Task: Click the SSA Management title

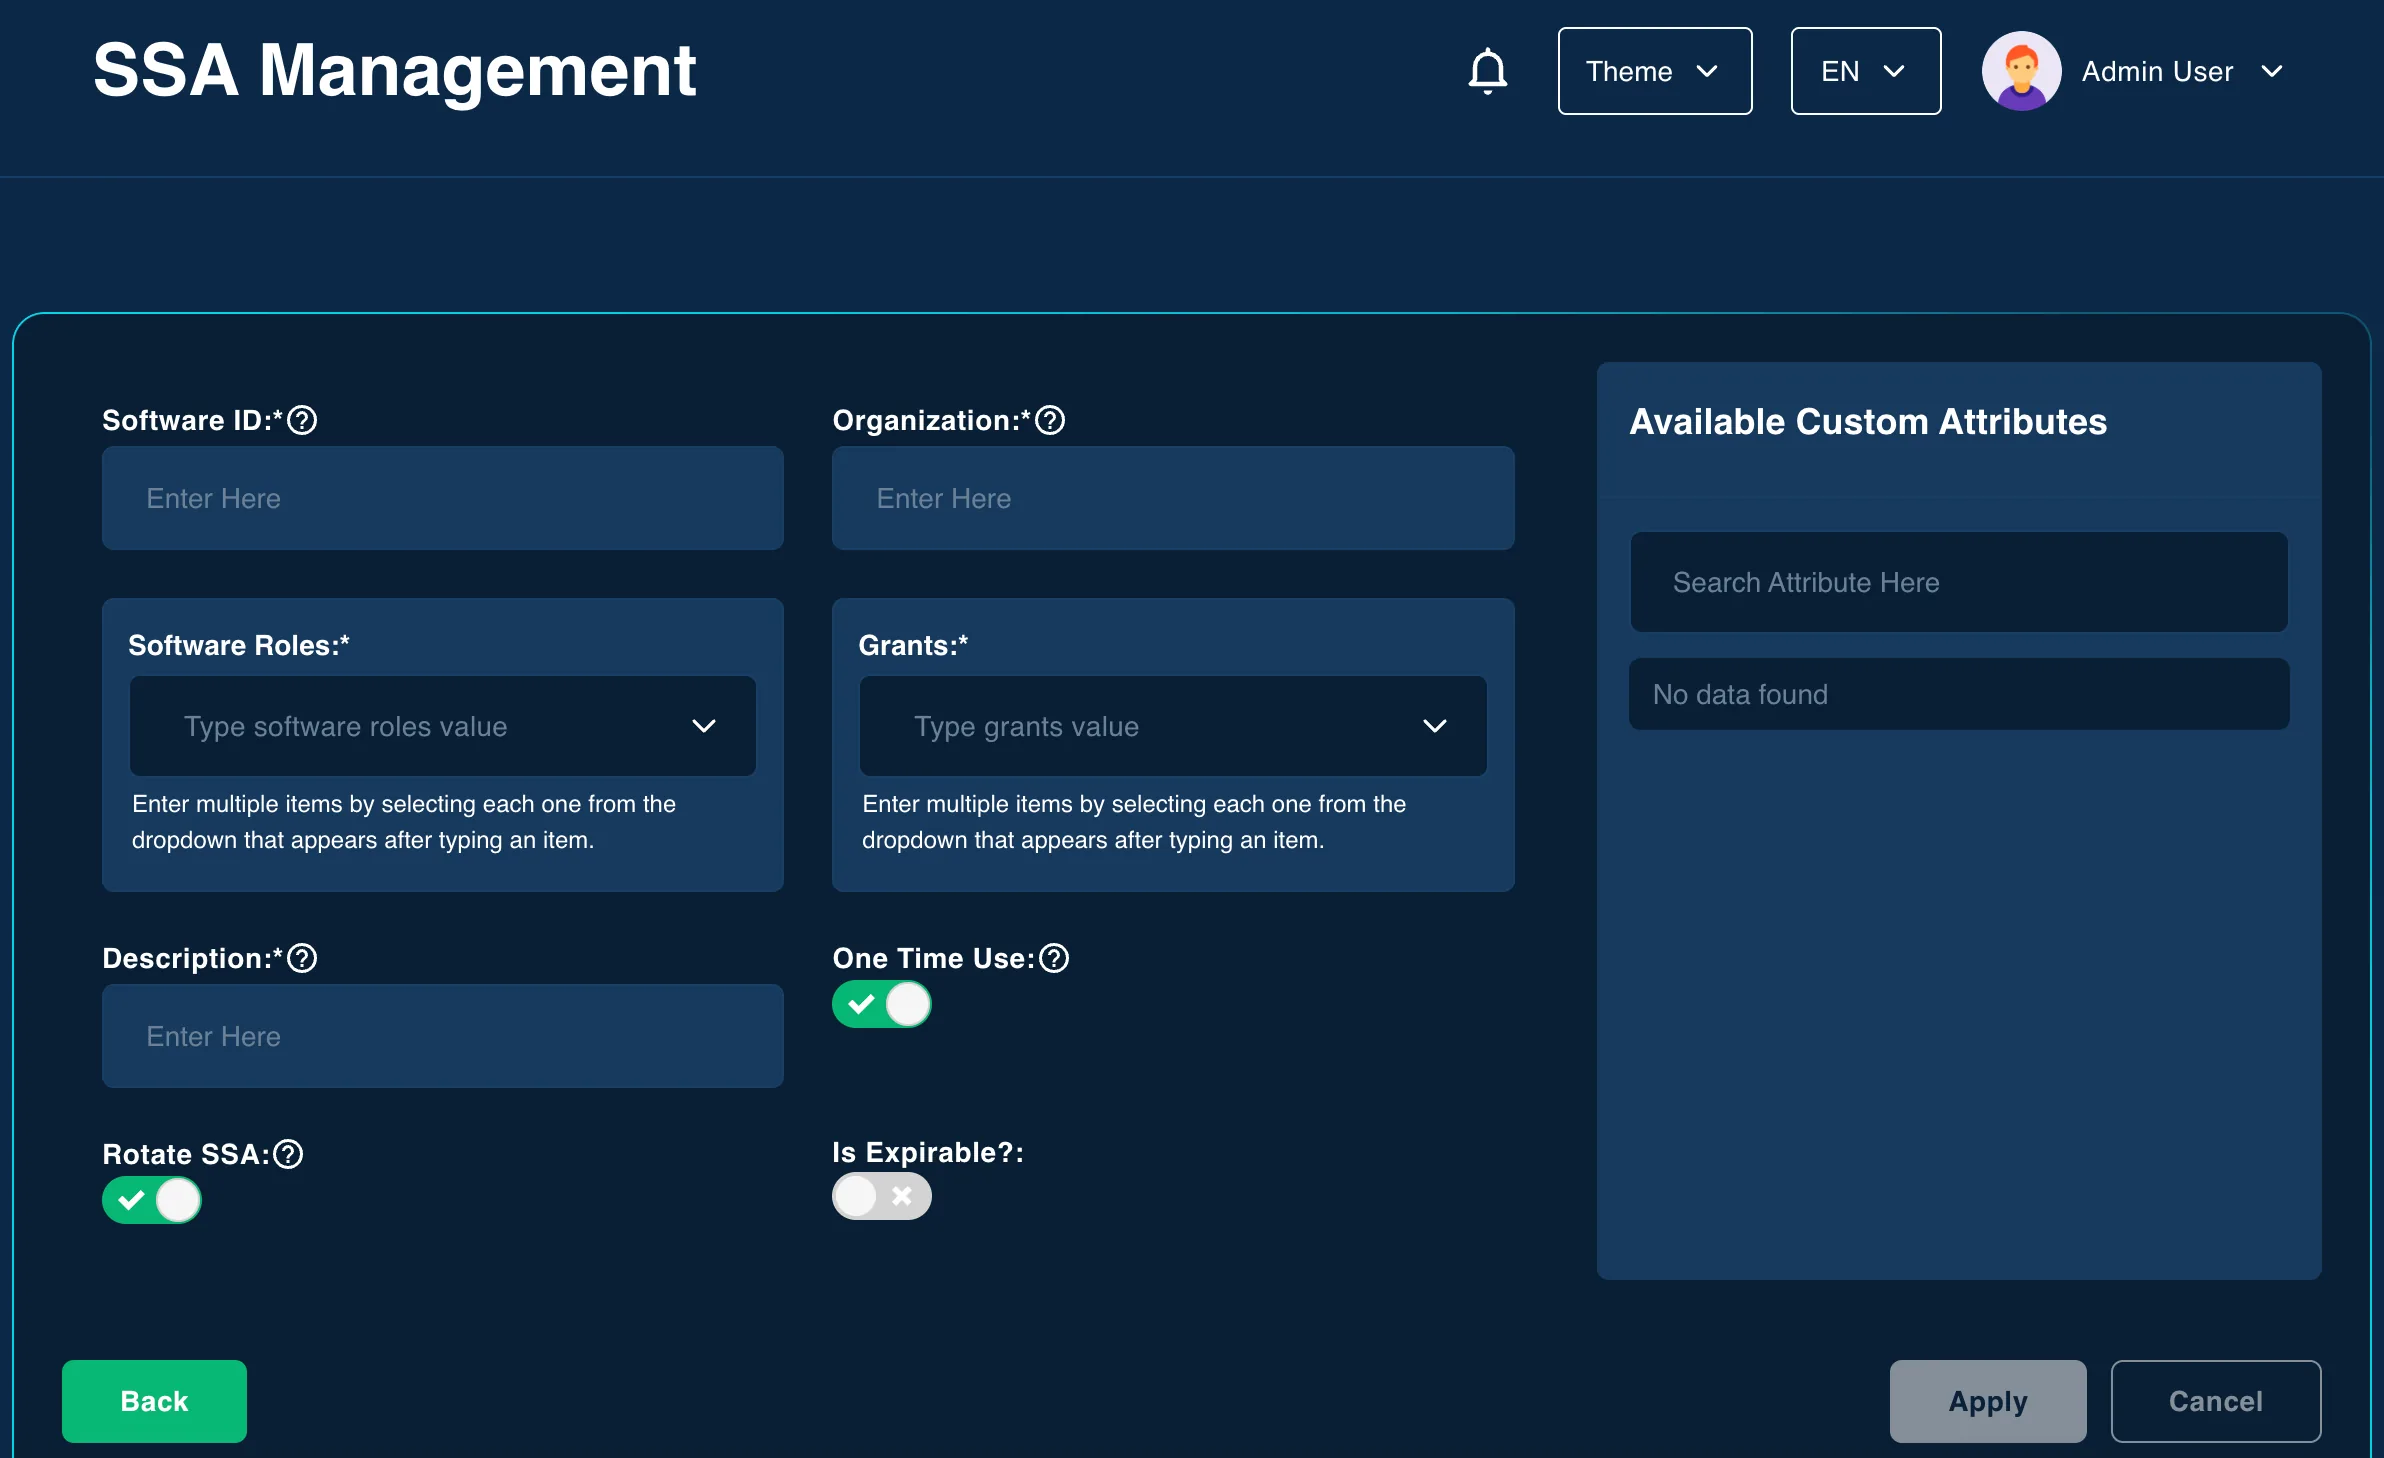Action: point(394,71)
